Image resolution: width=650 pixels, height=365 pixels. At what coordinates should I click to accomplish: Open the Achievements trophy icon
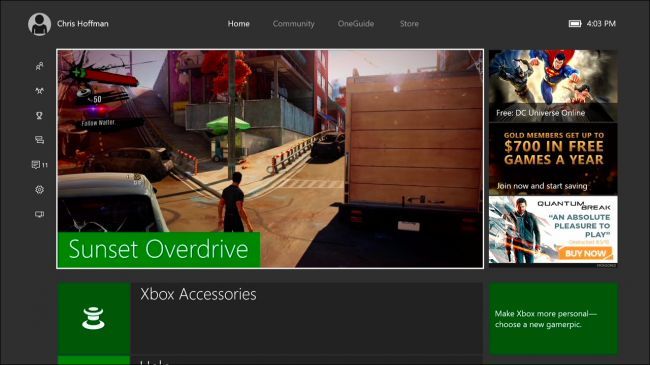(39, 116)
